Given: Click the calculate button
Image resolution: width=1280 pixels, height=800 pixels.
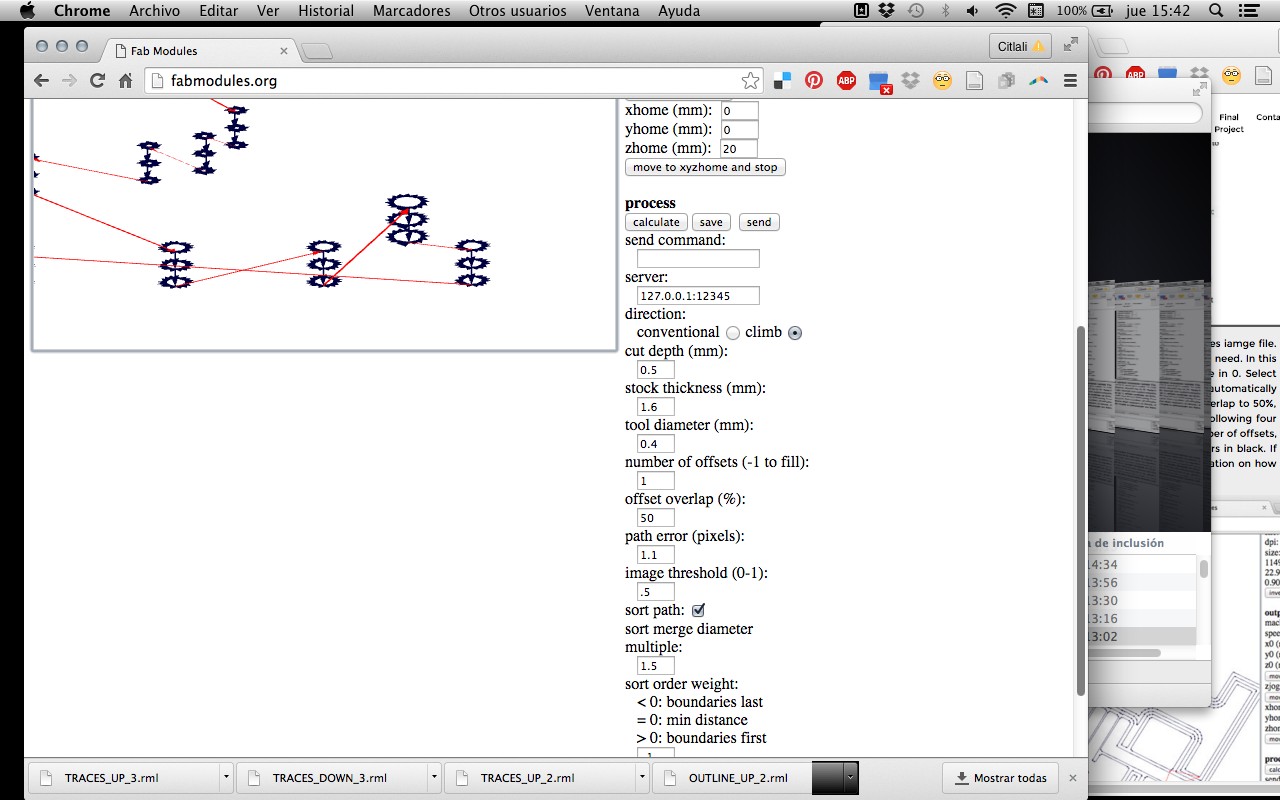Looking at the screenshot, I should click(x=656, y=222).
